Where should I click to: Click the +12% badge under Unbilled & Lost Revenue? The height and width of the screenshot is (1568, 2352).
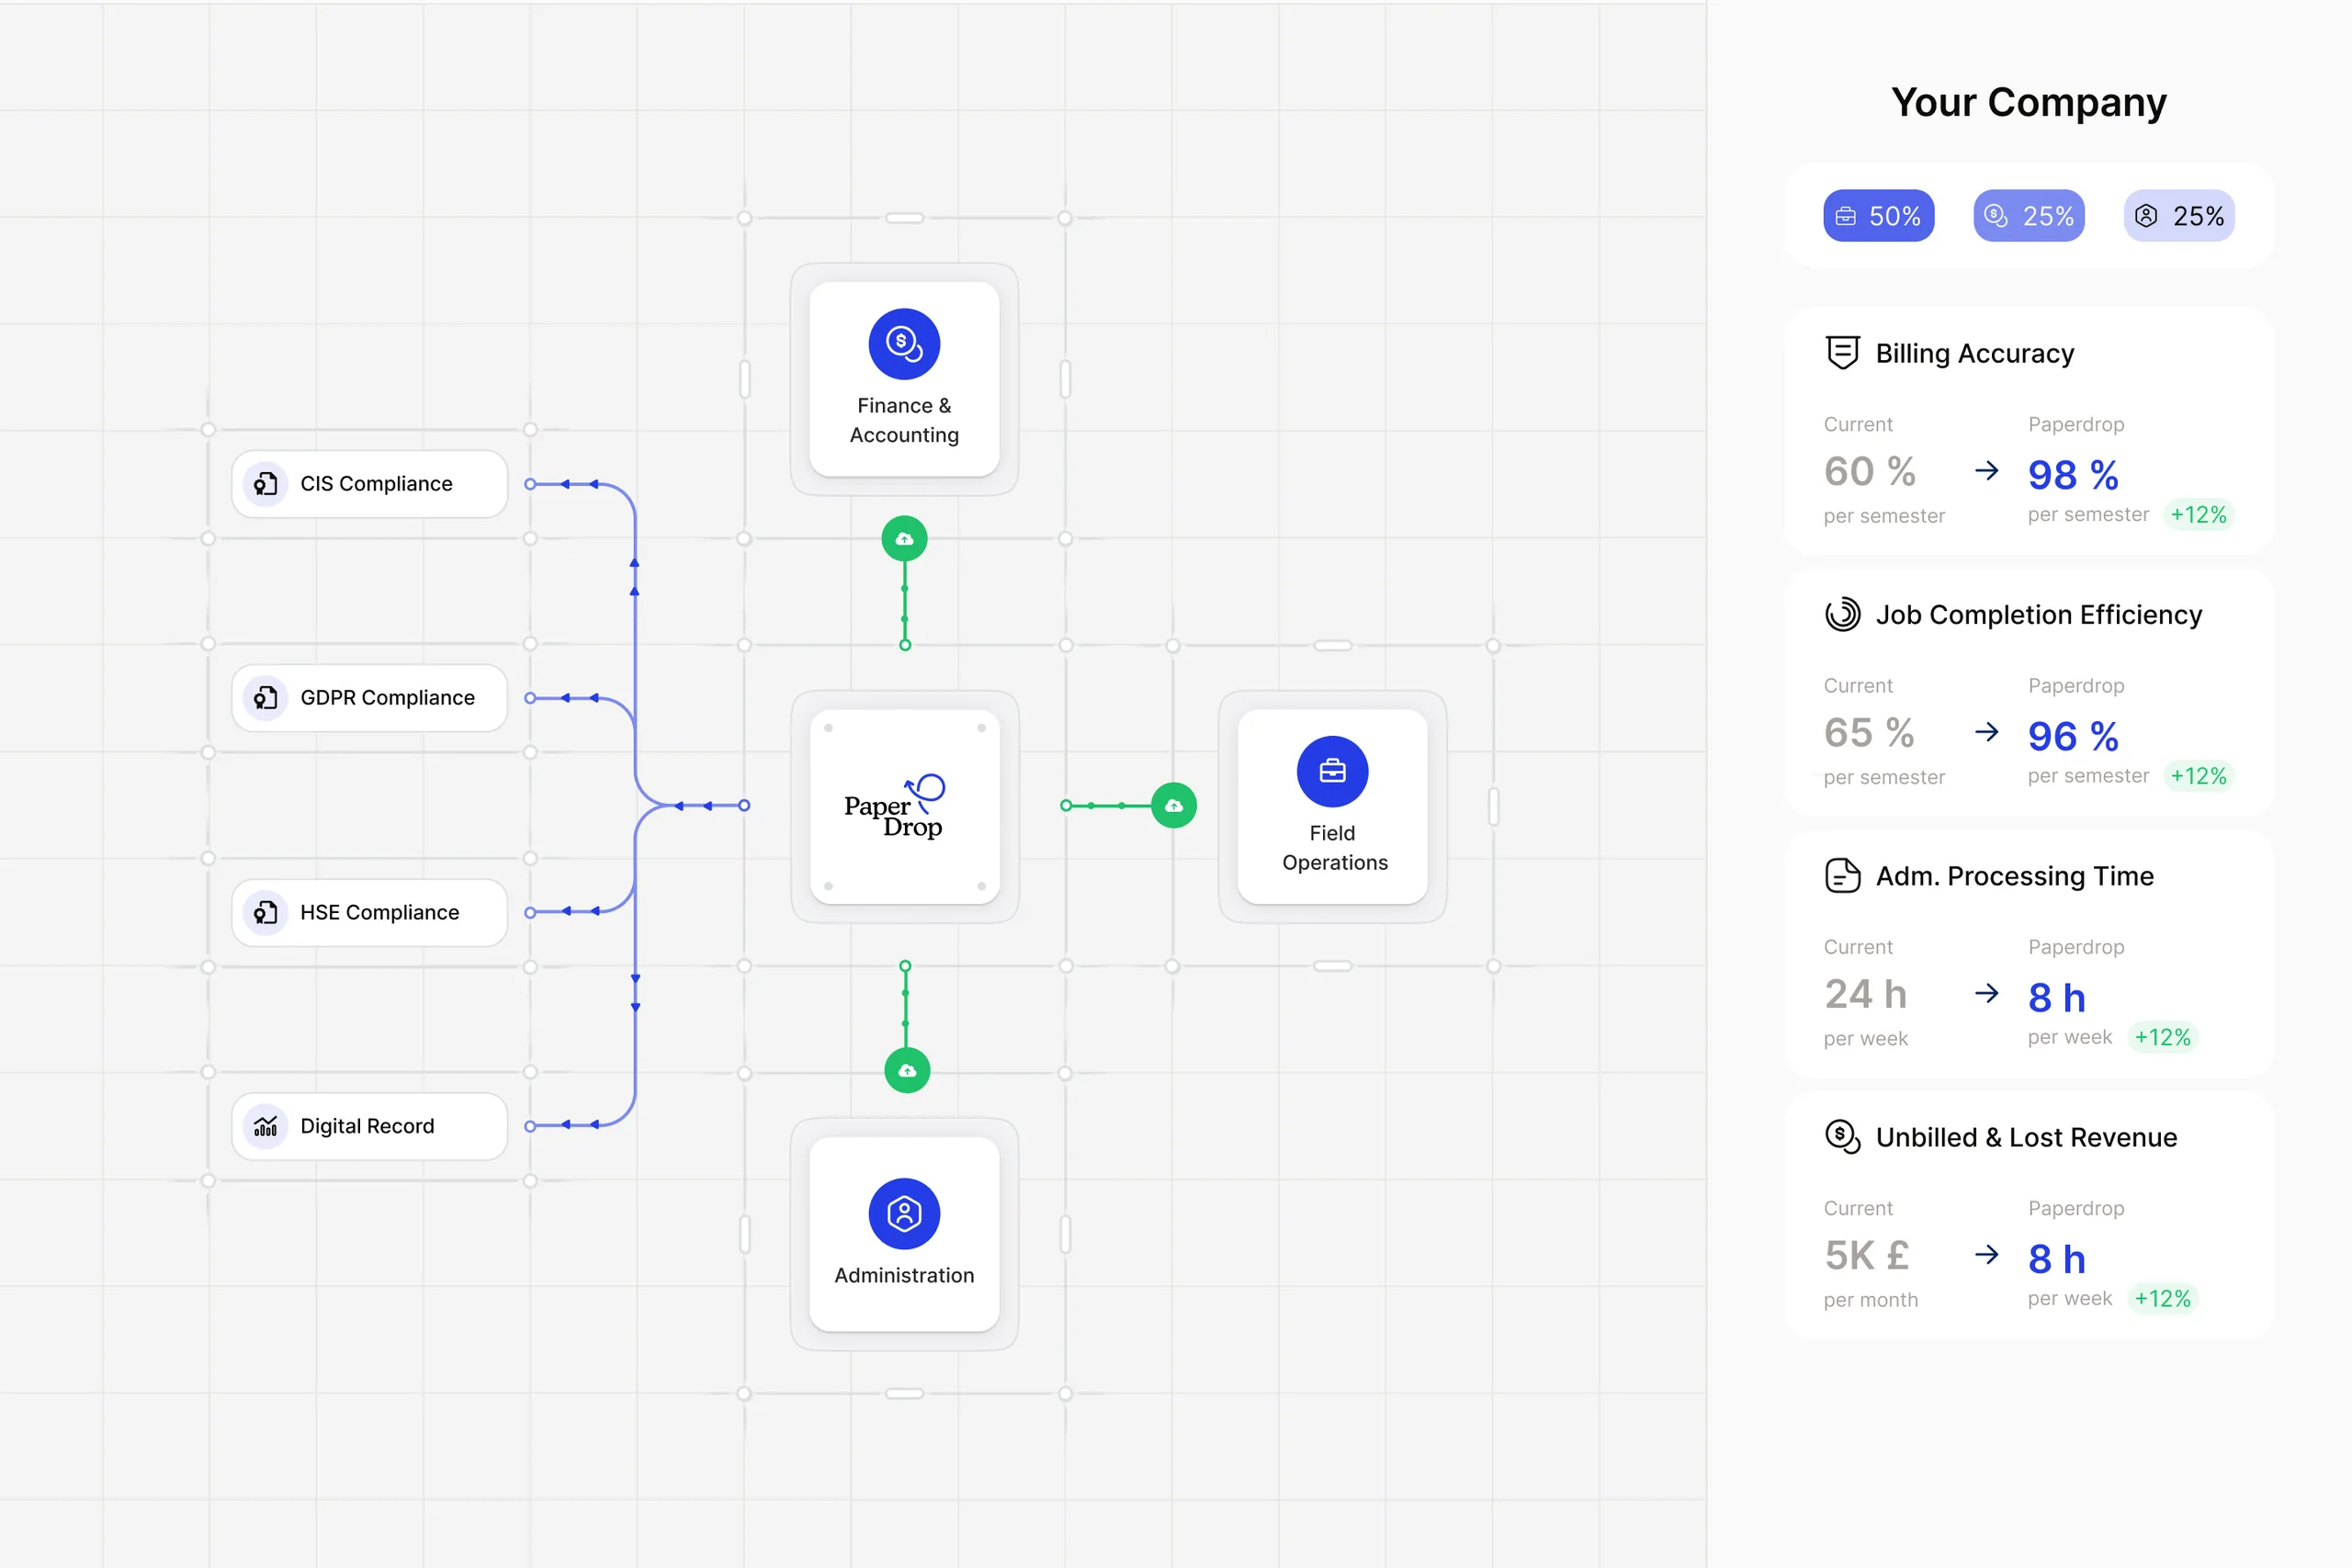[2162, 1298]
